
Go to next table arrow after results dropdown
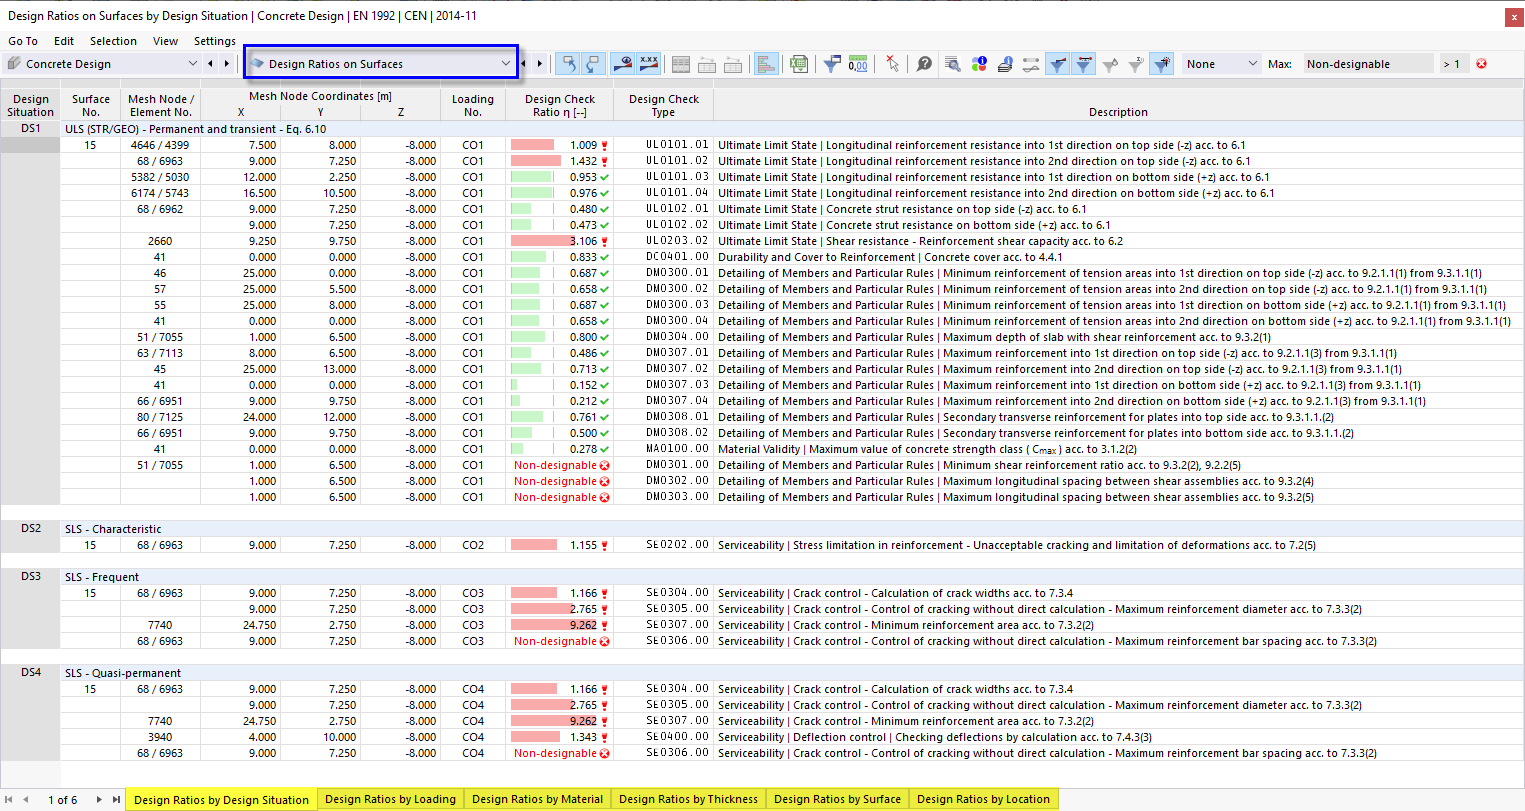[540, 64]
